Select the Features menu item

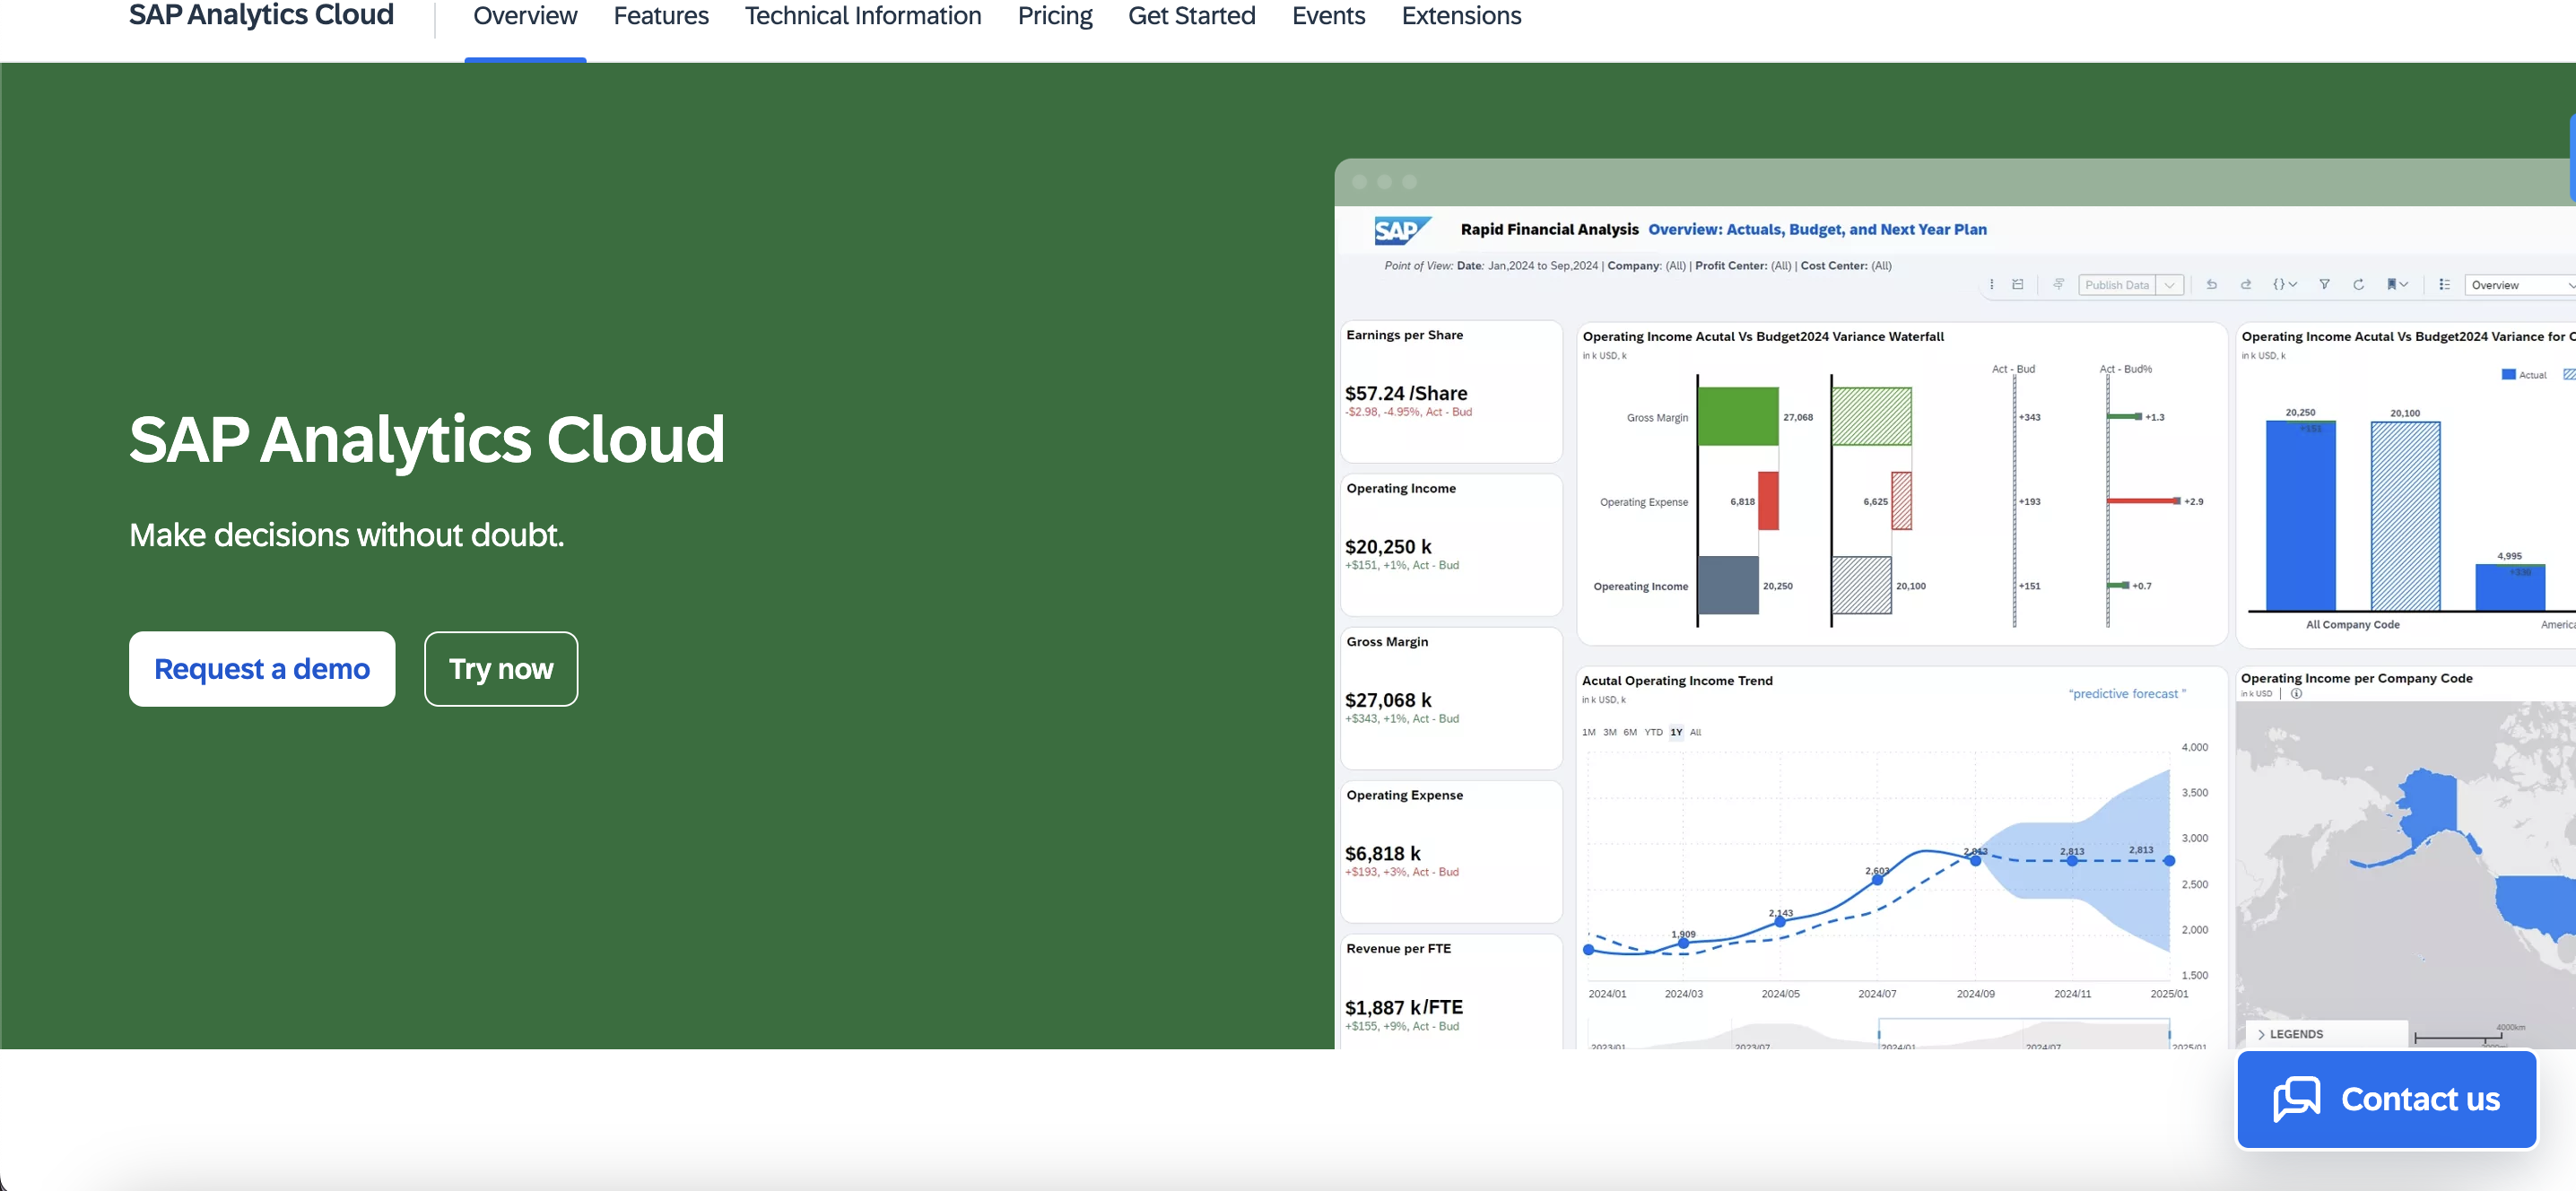(660, 16)
